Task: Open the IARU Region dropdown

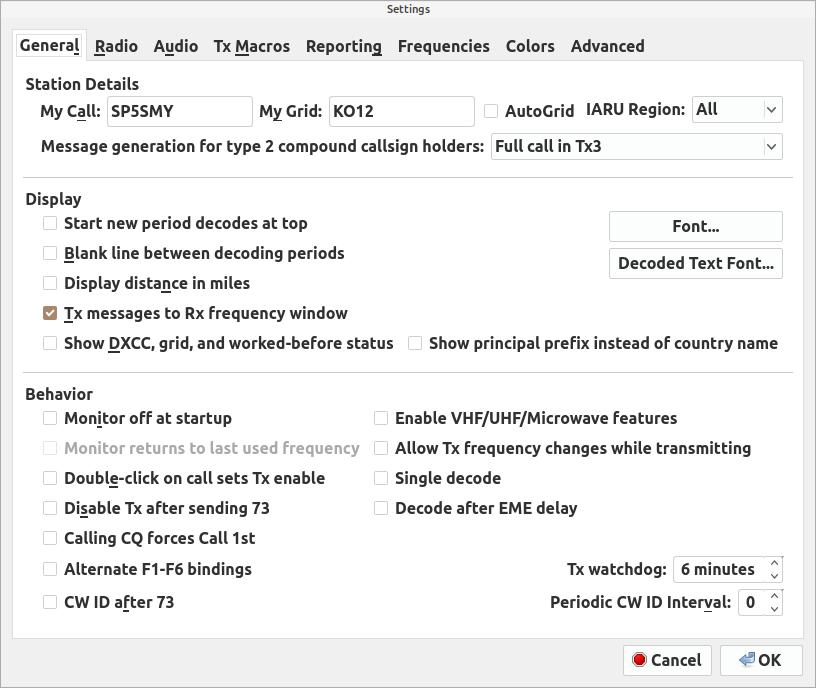Action: click(737, 110)
